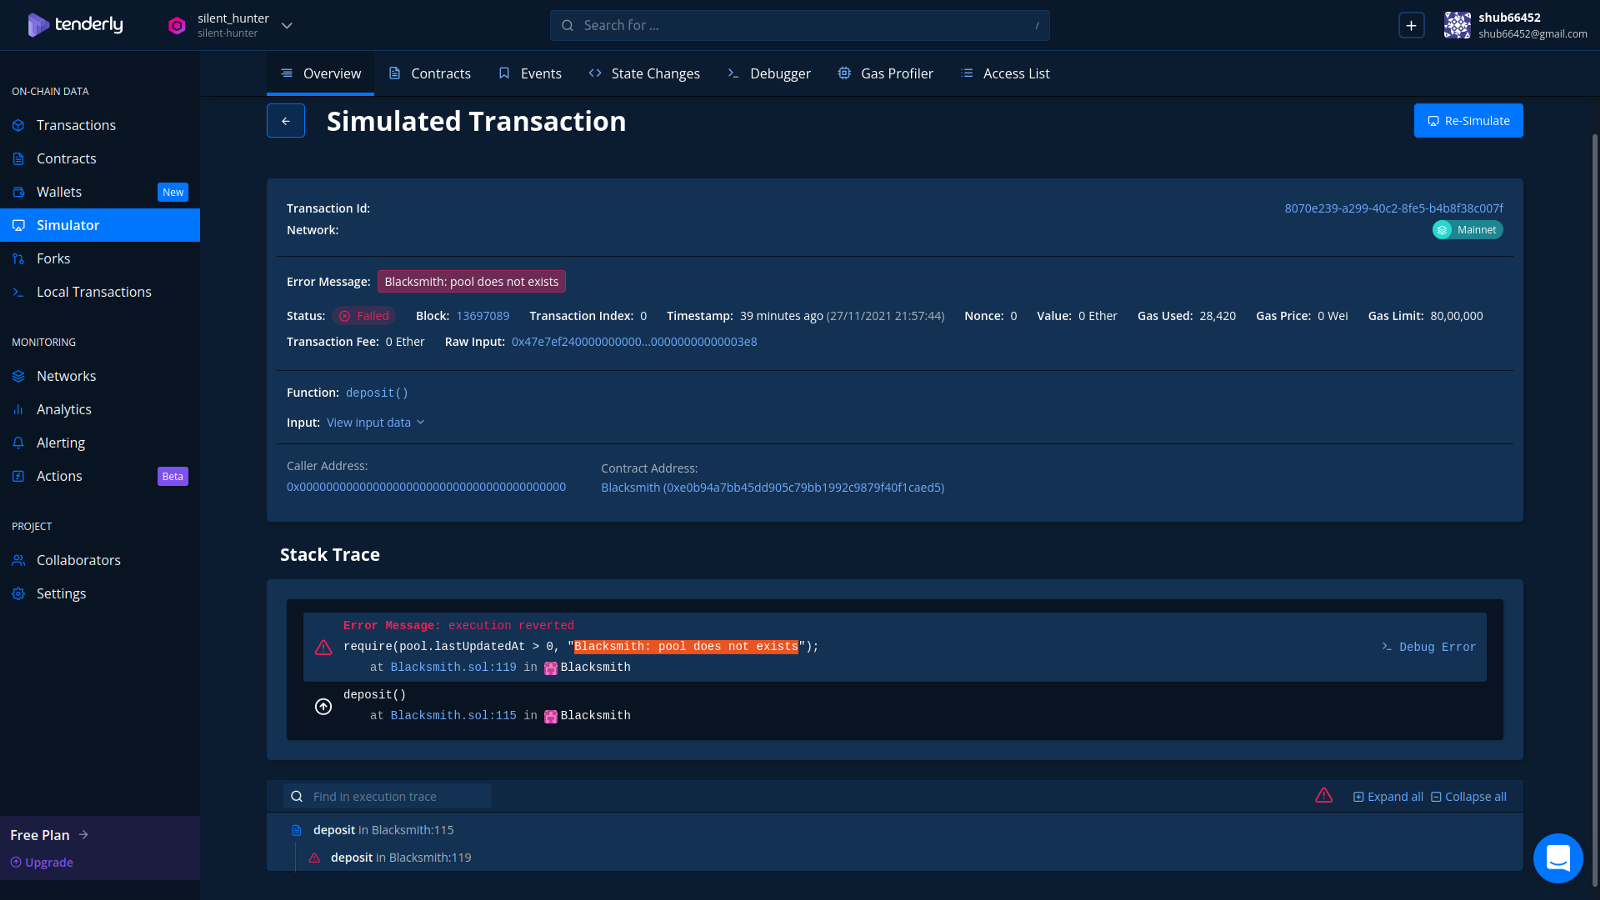Click the stack trace warning triangle icon
The width and height of the screenshot is (1600, 900).
click(323, 647)
